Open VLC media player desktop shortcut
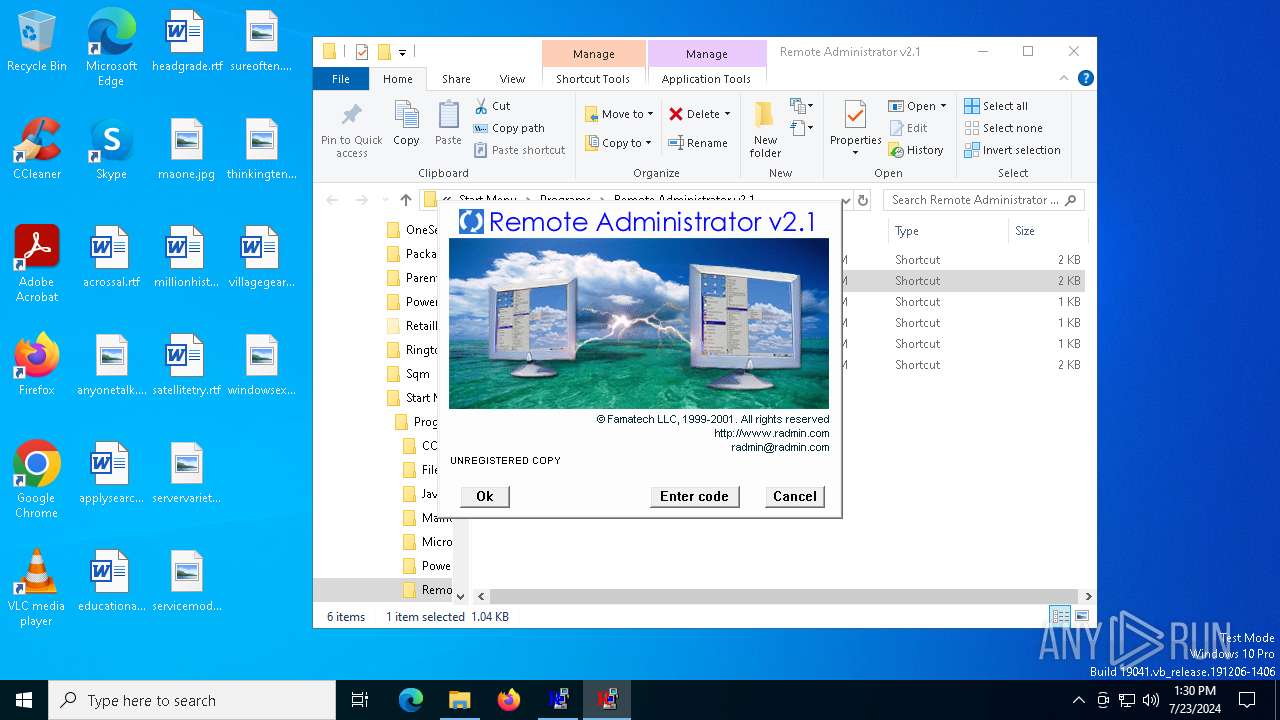1280x720 pixels. (x=37, y=588)
